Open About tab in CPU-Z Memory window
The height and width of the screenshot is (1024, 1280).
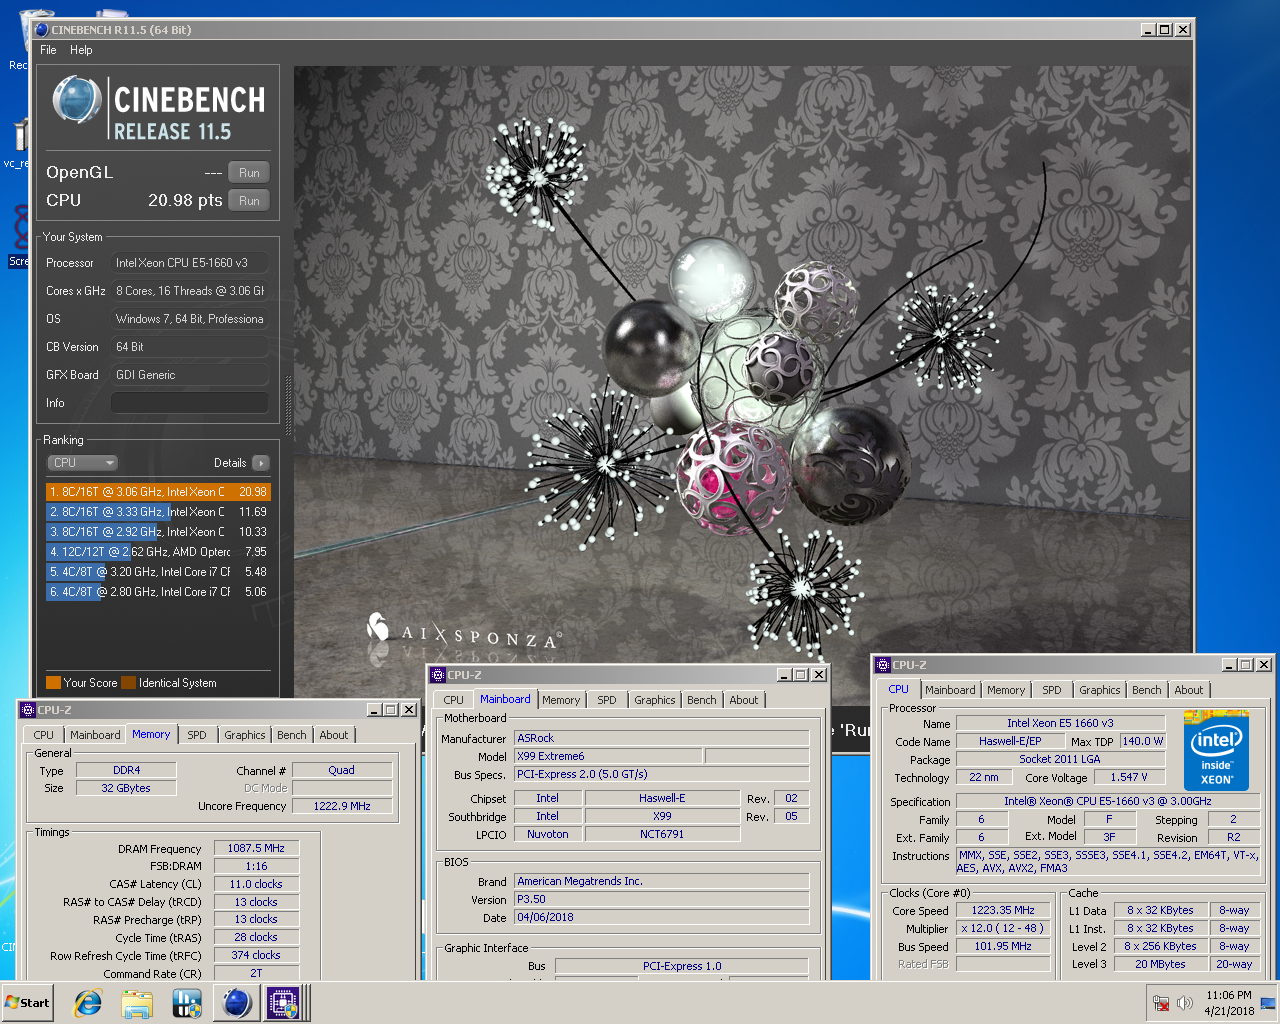pyautogui.click(x=334, y=735)
